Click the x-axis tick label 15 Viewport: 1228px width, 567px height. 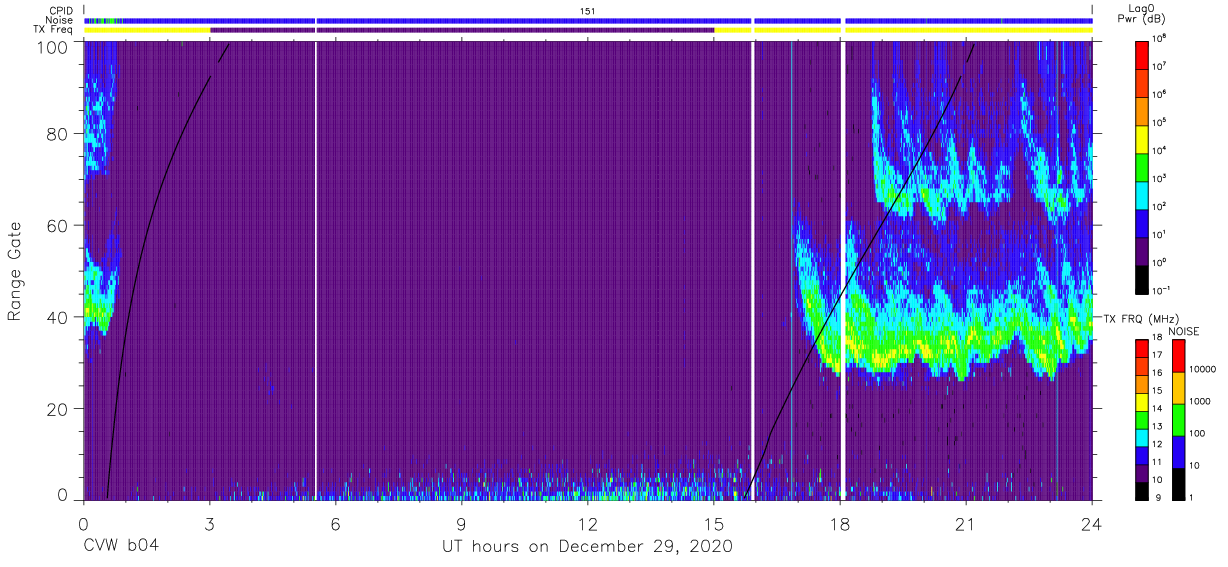coord(714,523)
